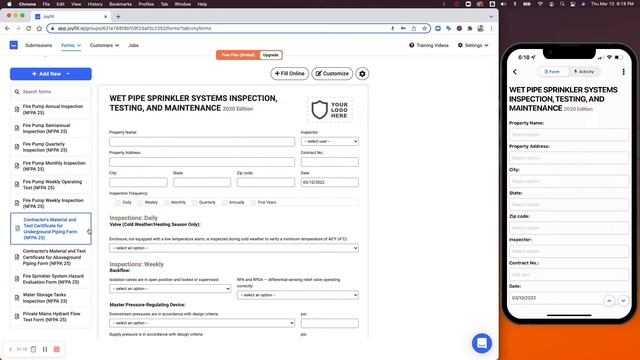Click the search forms magnifier icon
640x360 pixels.
17,92
